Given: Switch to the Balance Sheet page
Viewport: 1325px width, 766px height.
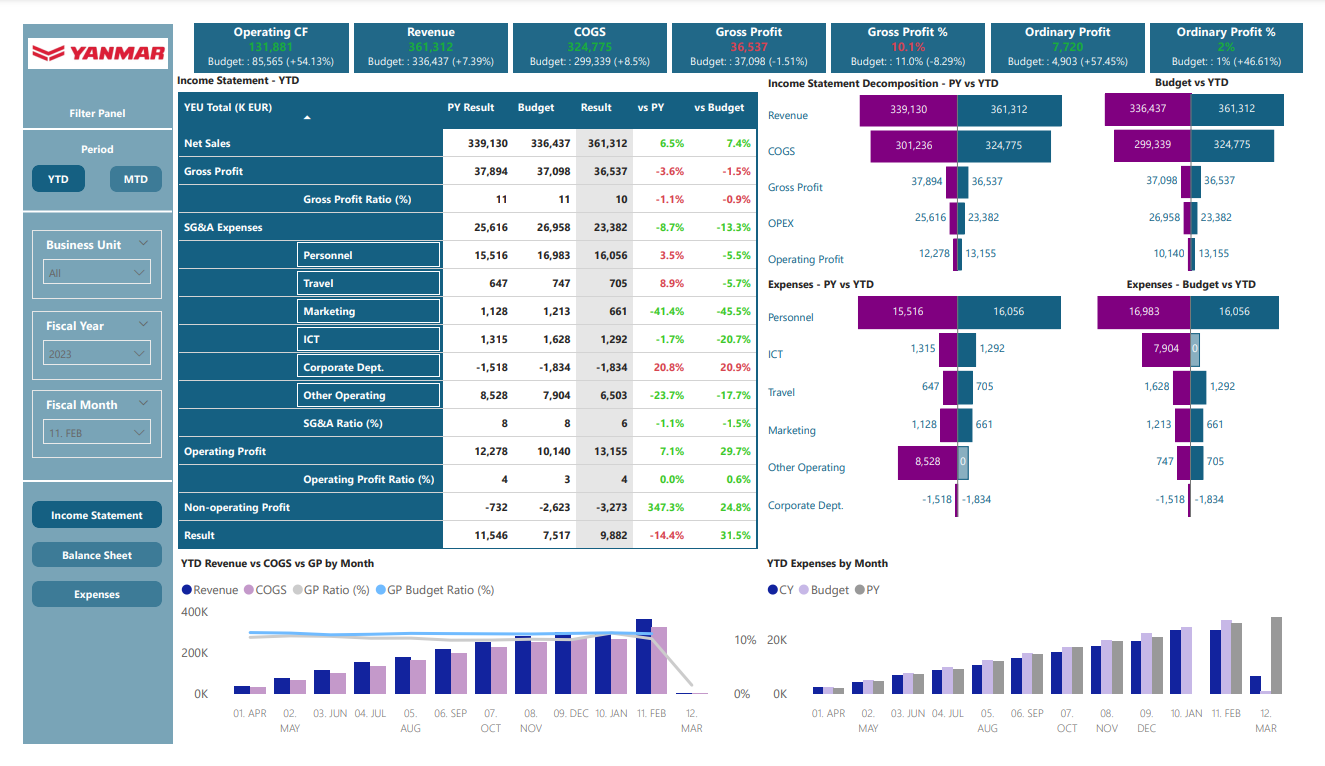Looking at the screenshot, I should pyautogui.click(x=96, y=554).
